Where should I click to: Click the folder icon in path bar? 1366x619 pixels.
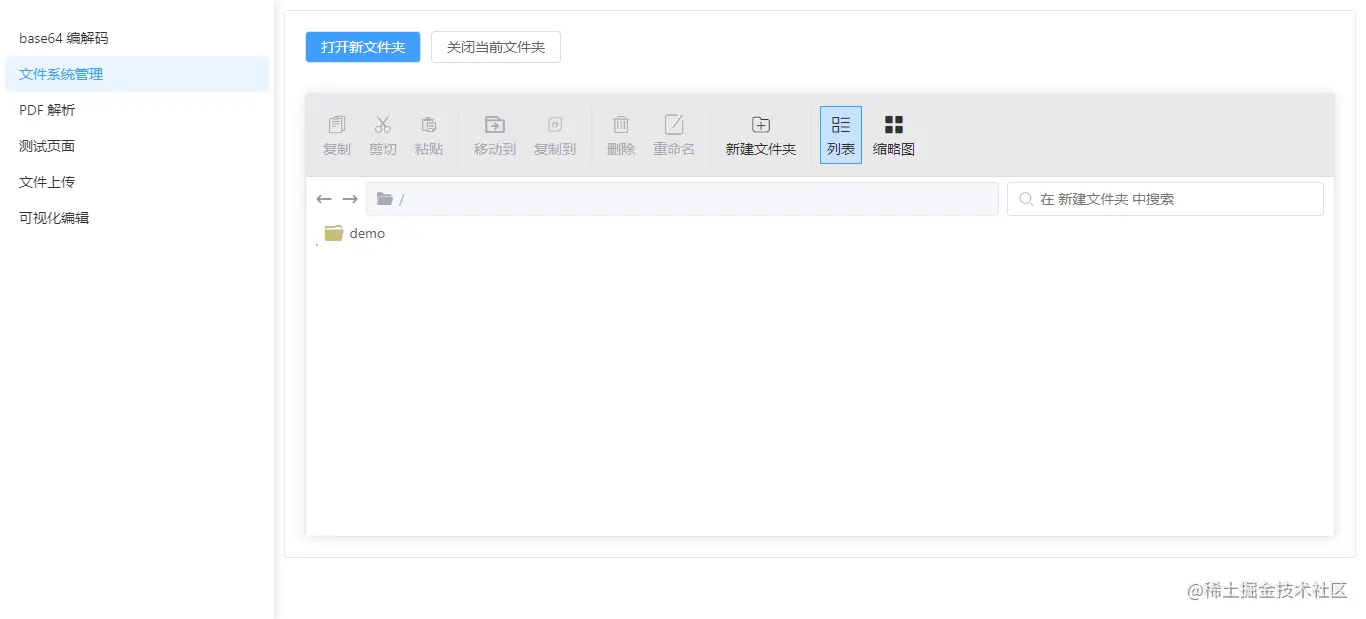(x=385, y=199)
